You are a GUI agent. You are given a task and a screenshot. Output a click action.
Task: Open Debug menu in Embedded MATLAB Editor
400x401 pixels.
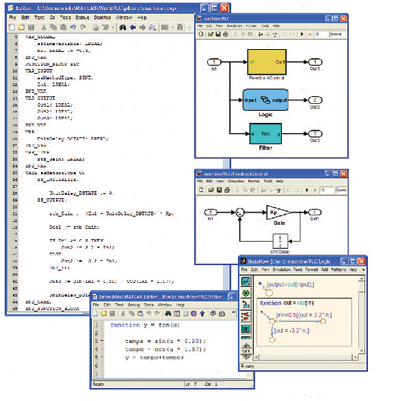[134, 305]
